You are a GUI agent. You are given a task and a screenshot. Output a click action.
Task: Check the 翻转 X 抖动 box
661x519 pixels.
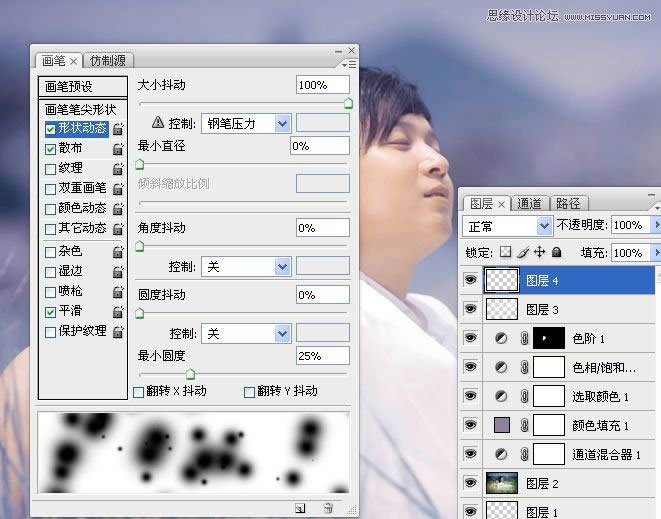coord(139,392)
